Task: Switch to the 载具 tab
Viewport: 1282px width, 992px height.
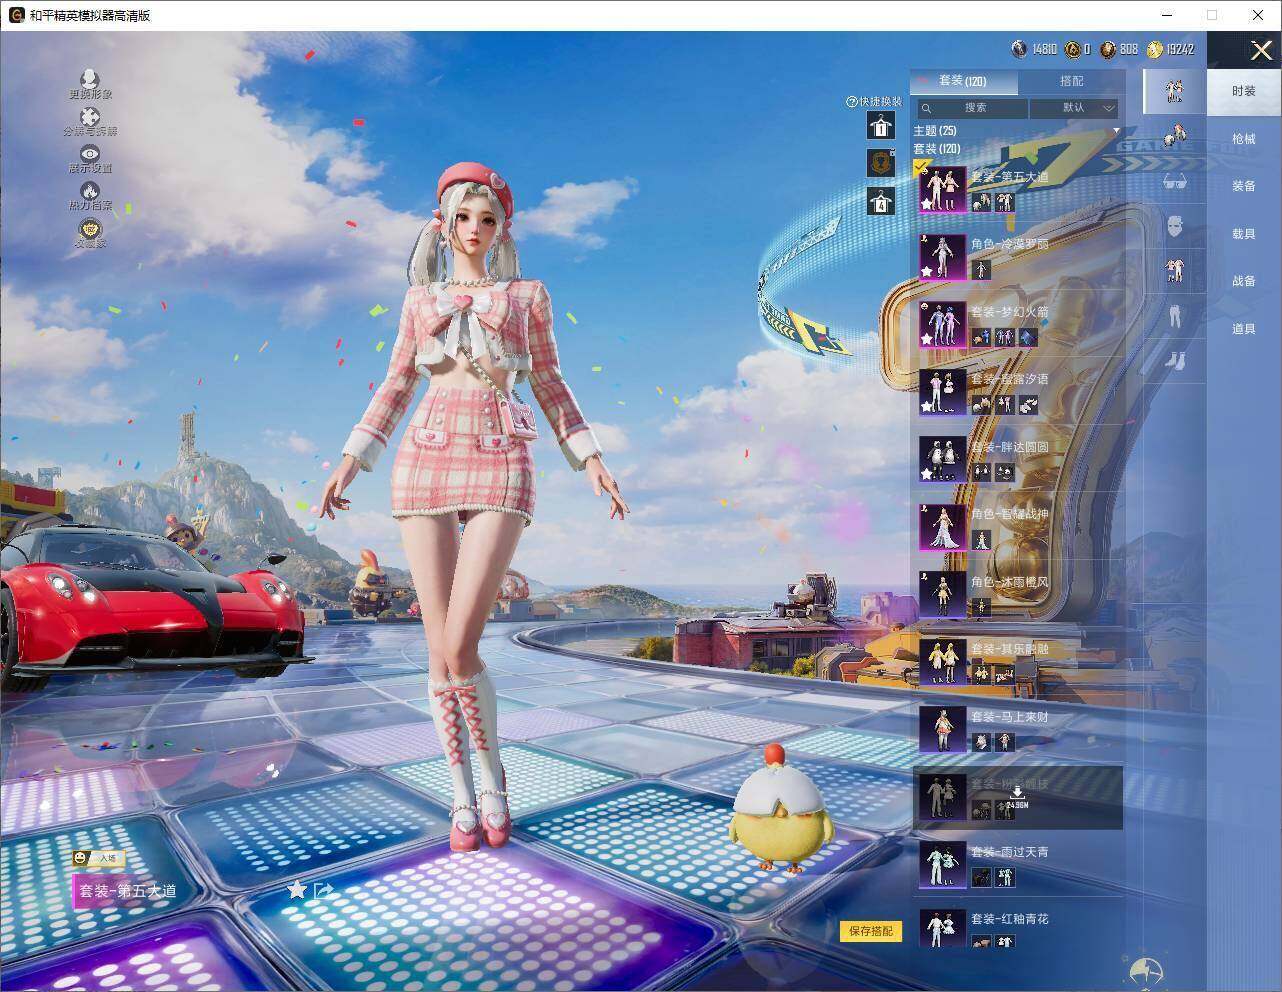Action: click(x=1243, y=234)
